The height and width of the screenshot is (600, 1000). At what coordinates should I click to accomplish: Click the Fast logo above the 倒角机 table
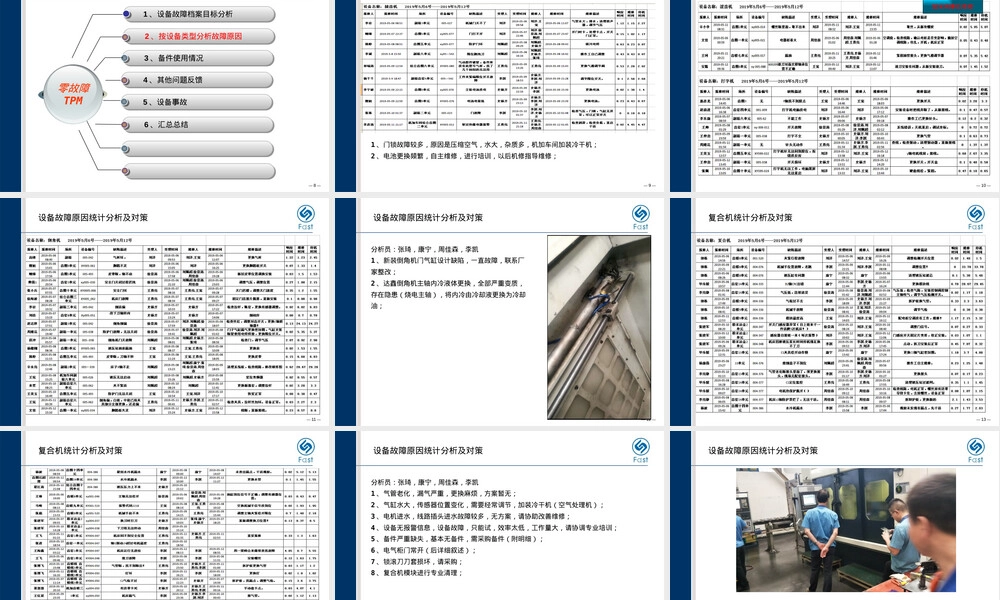click(x=305, y=217)
